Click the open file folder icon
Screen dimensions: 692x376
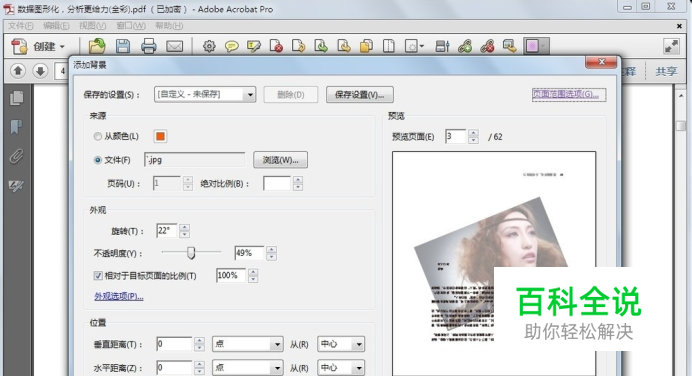(x=97, y=46)
